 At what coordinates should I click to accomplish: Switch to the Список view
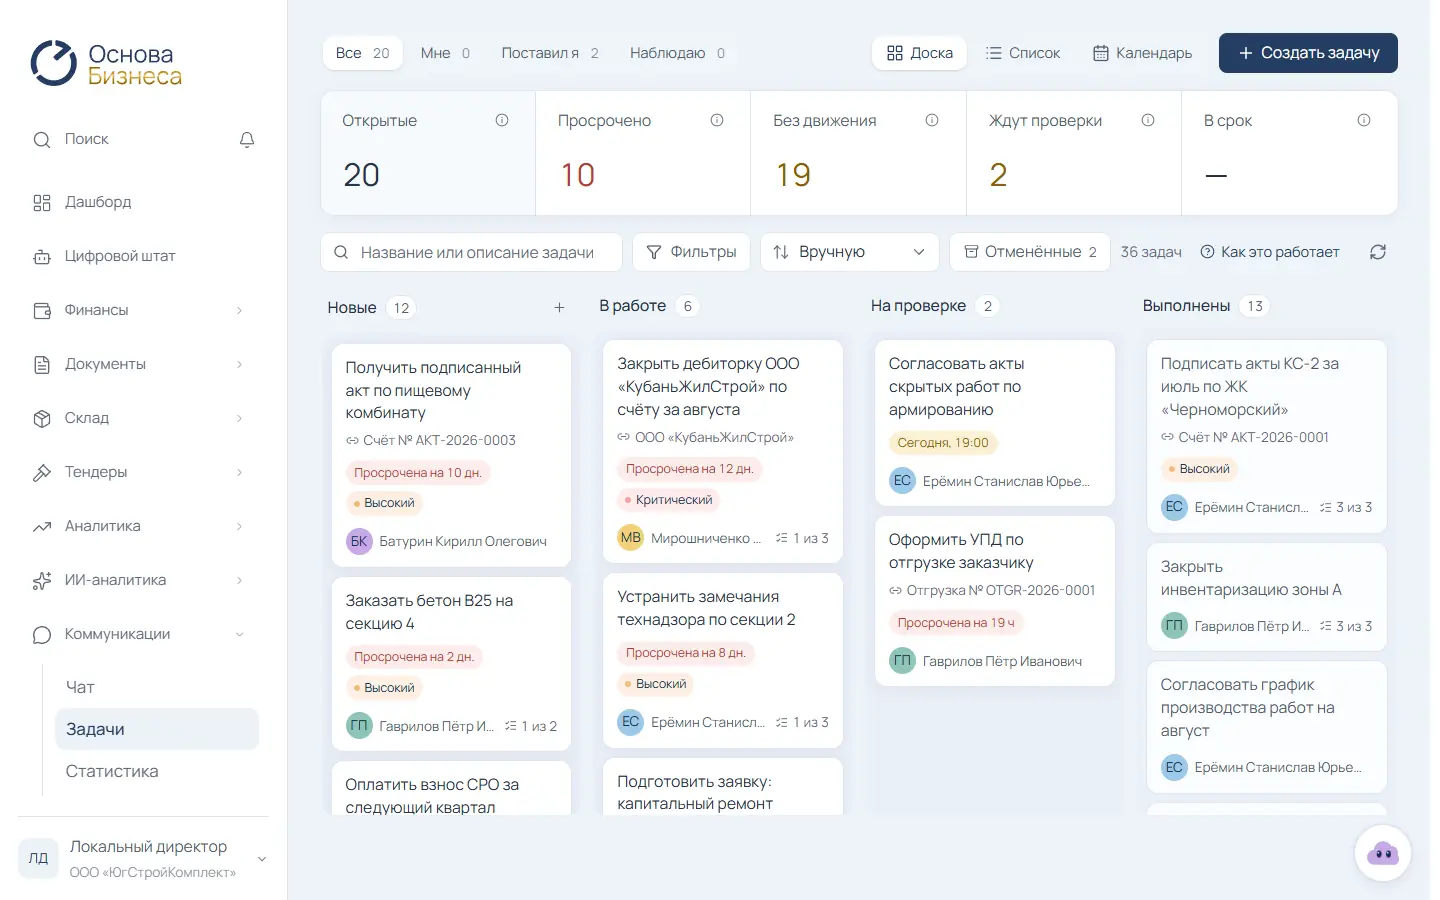click(x=1022, y=53)
